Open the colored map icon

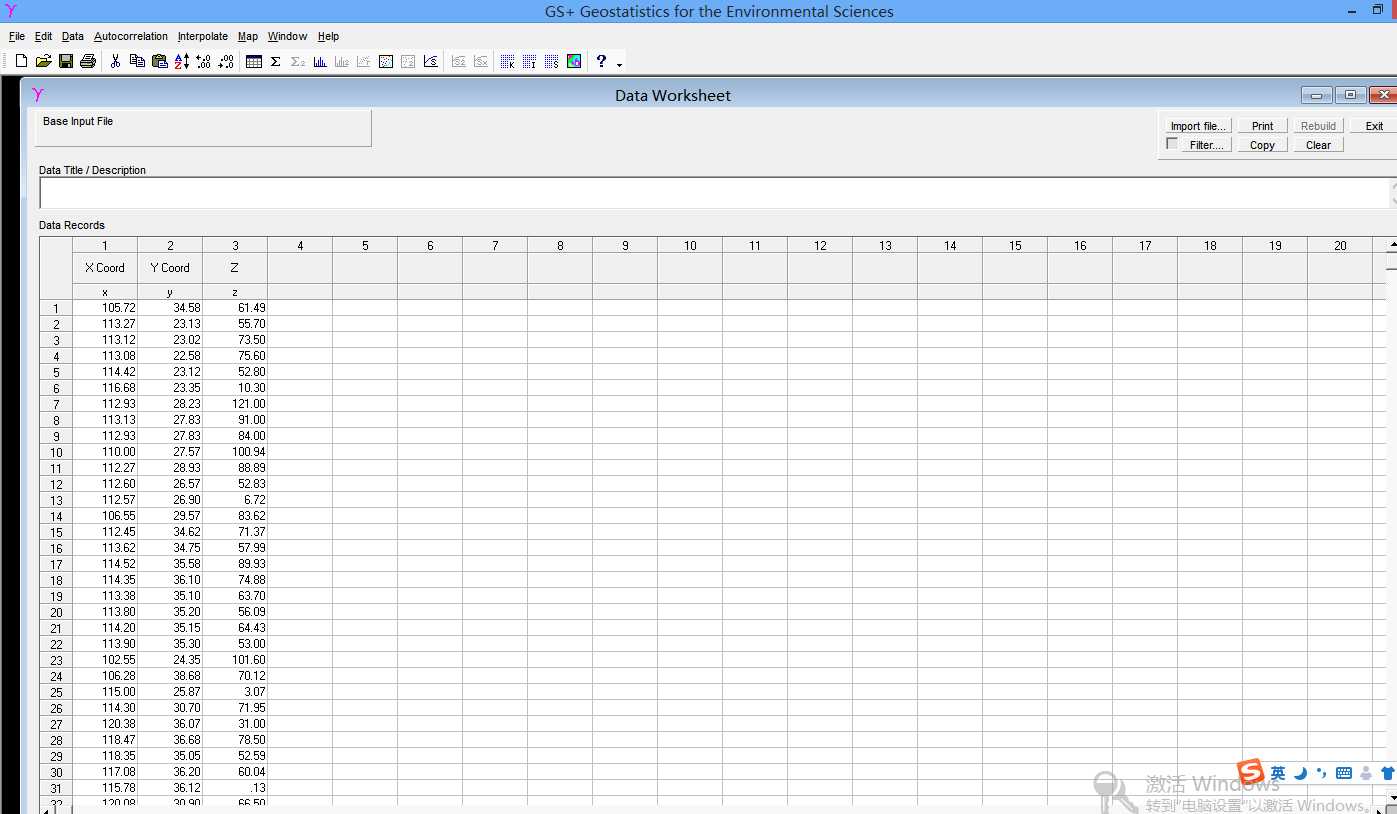tap(574, 61)
